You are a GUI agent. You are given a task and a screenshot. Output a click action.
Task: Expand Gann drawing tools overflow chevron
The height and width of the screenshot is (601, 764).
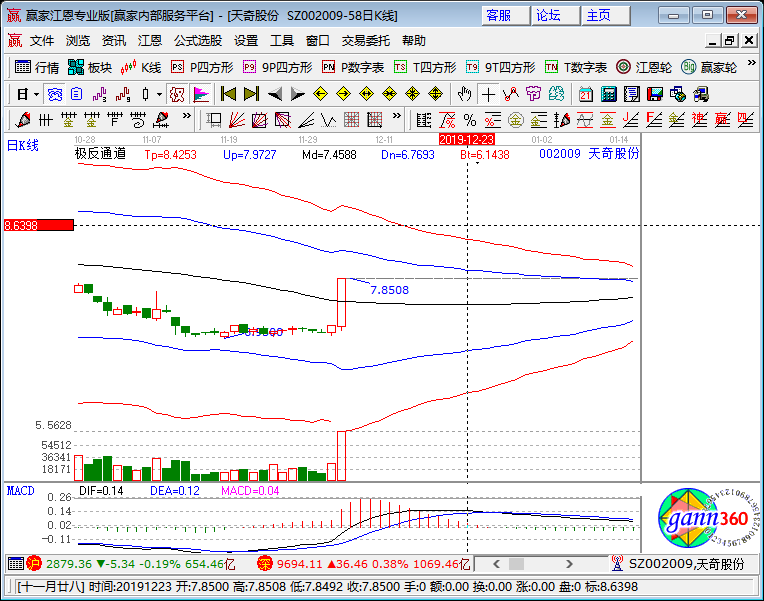point(397,116)
